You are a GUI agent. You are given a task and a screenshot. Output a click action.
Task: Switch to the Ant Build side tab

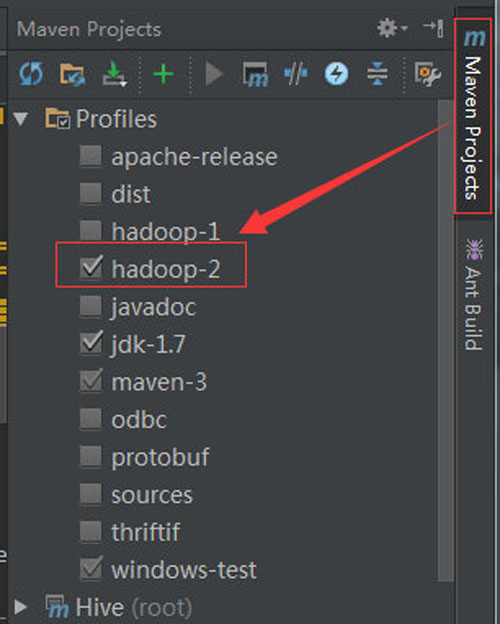[474, 294]
